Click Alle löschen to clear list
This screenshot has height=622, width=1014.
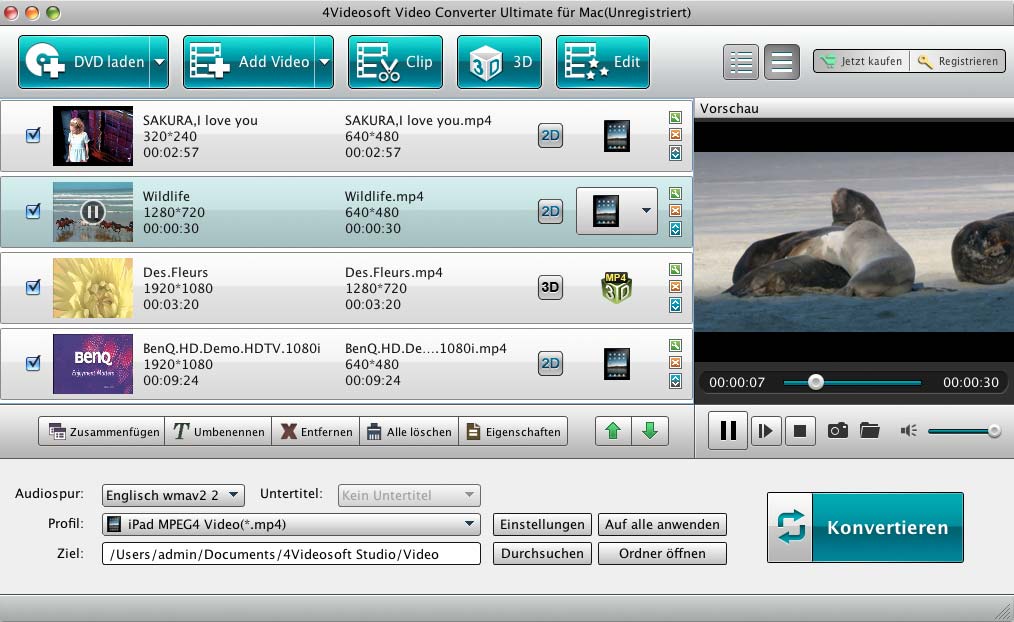[x=409, y=432]
